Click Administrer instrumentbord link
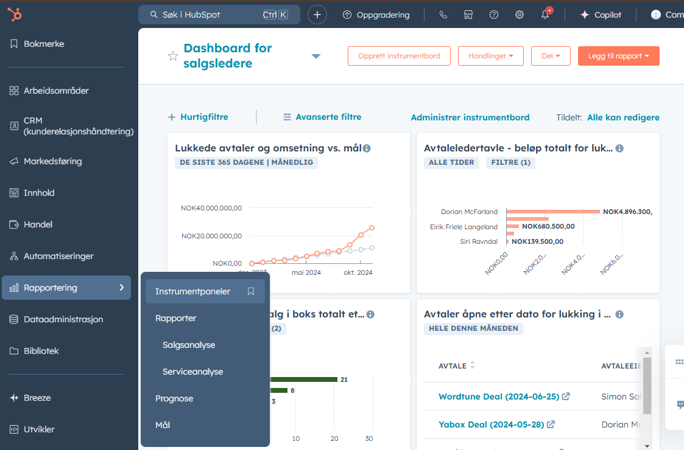This screenshot has width=684, height=450. pyautogui.click(x=470, y=117)
